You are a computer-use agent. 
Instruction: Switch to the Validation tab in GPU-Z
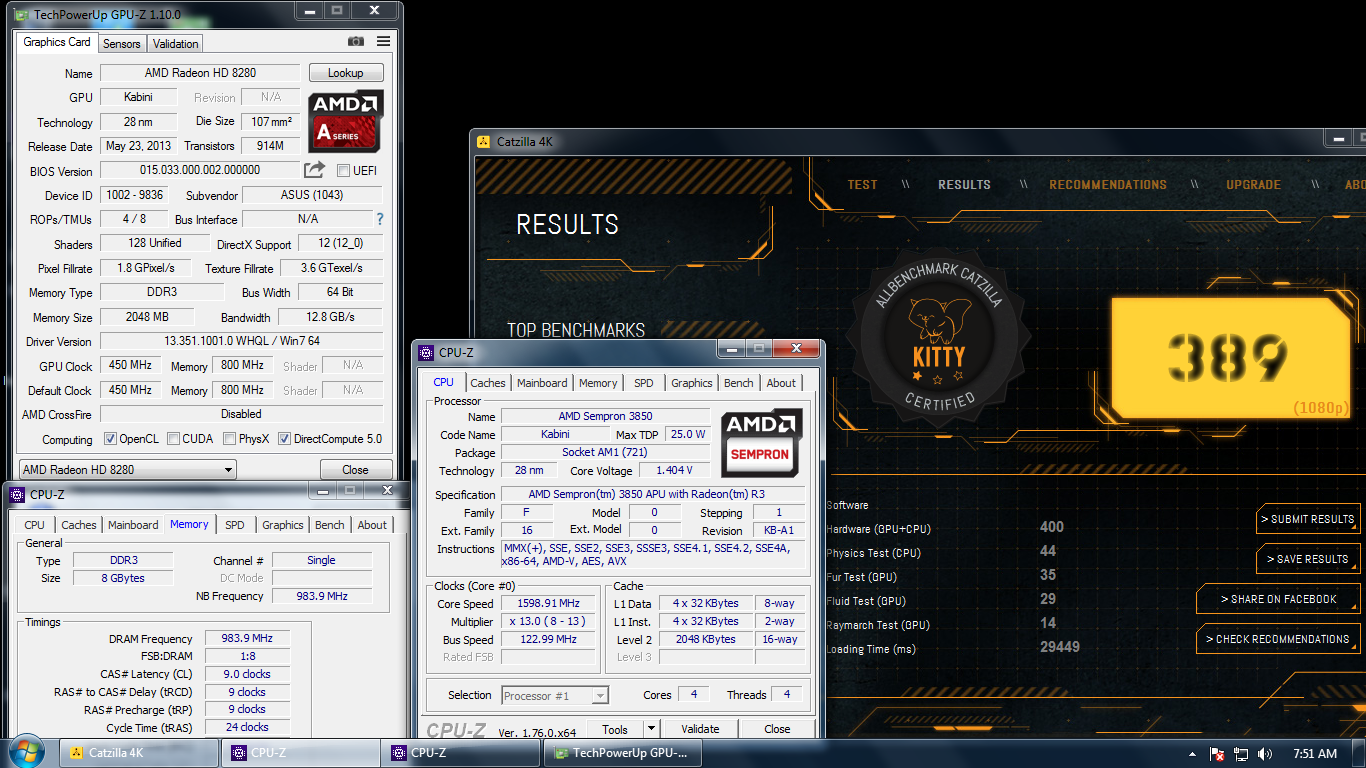(x=175, y=43)
